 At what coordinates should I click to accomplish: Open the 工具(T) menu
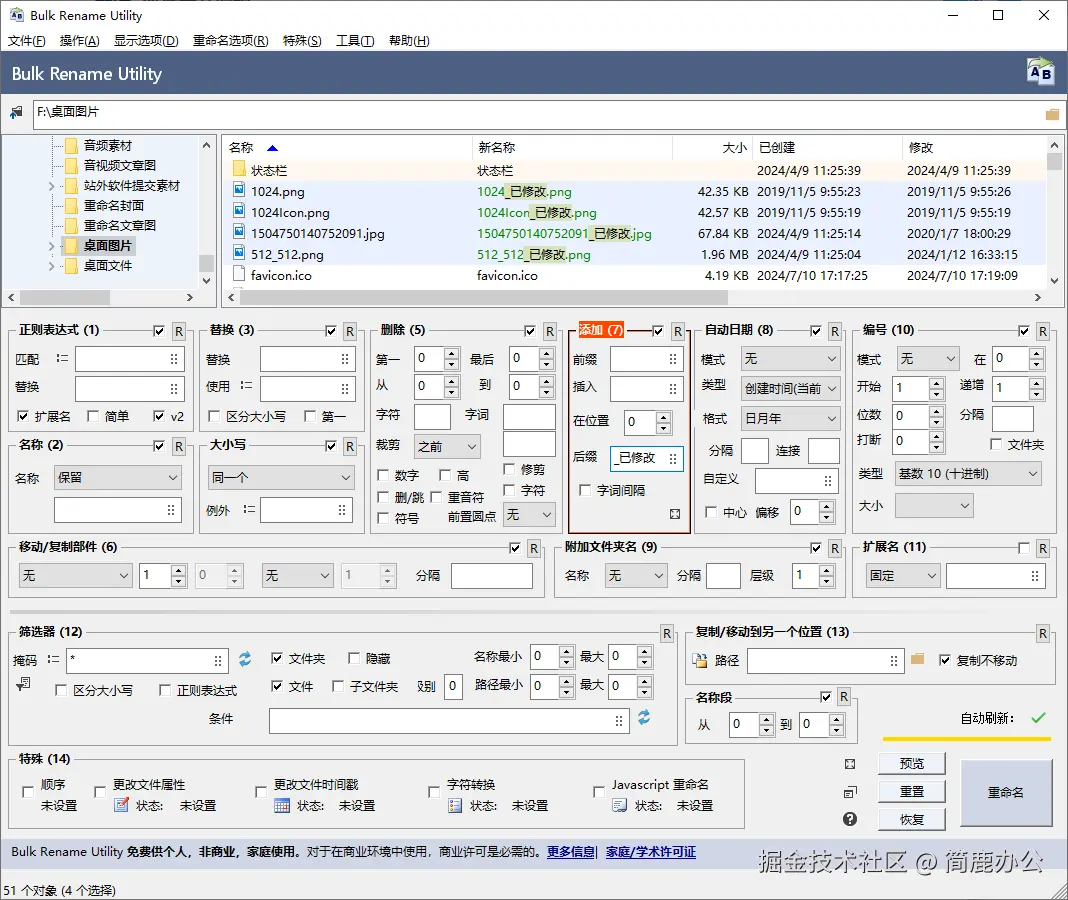click(x=355, y=40)
